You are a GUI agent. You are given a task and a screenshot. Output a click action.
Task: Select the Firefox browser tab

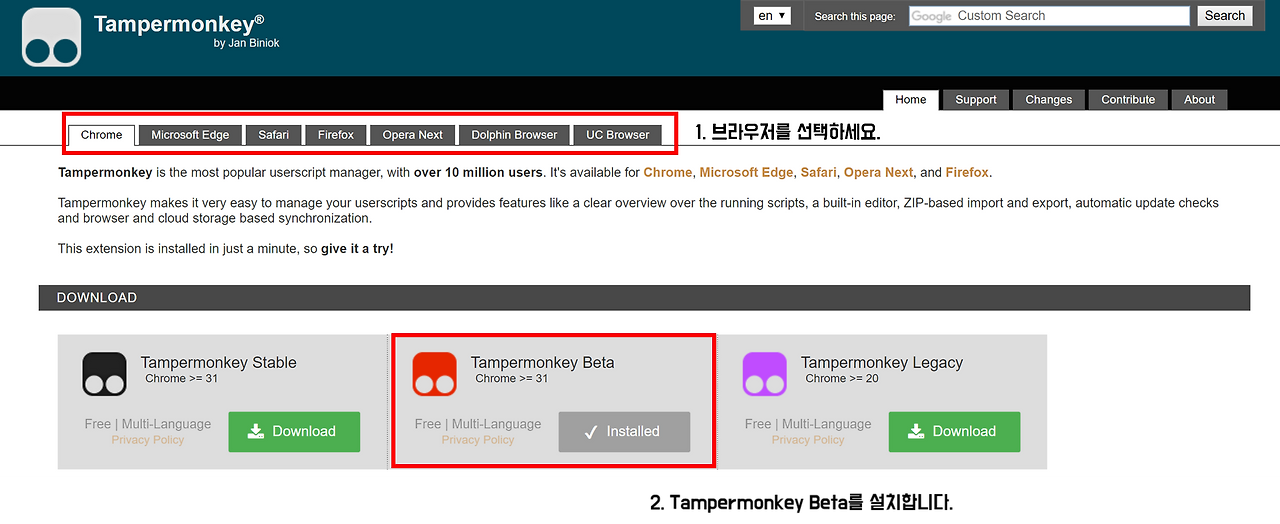coord(336,135)
